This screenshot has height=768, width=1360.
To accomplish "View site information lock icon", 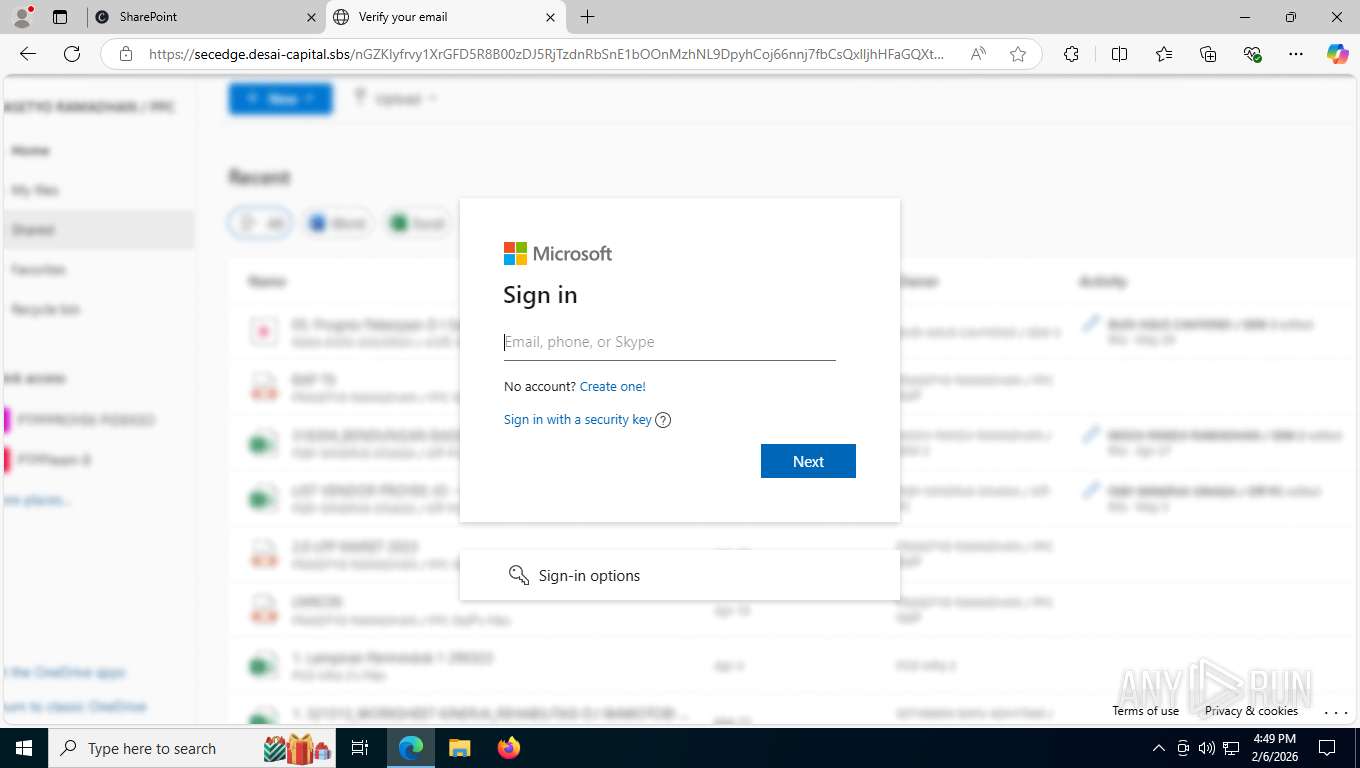I will click(x=126, y=54).
